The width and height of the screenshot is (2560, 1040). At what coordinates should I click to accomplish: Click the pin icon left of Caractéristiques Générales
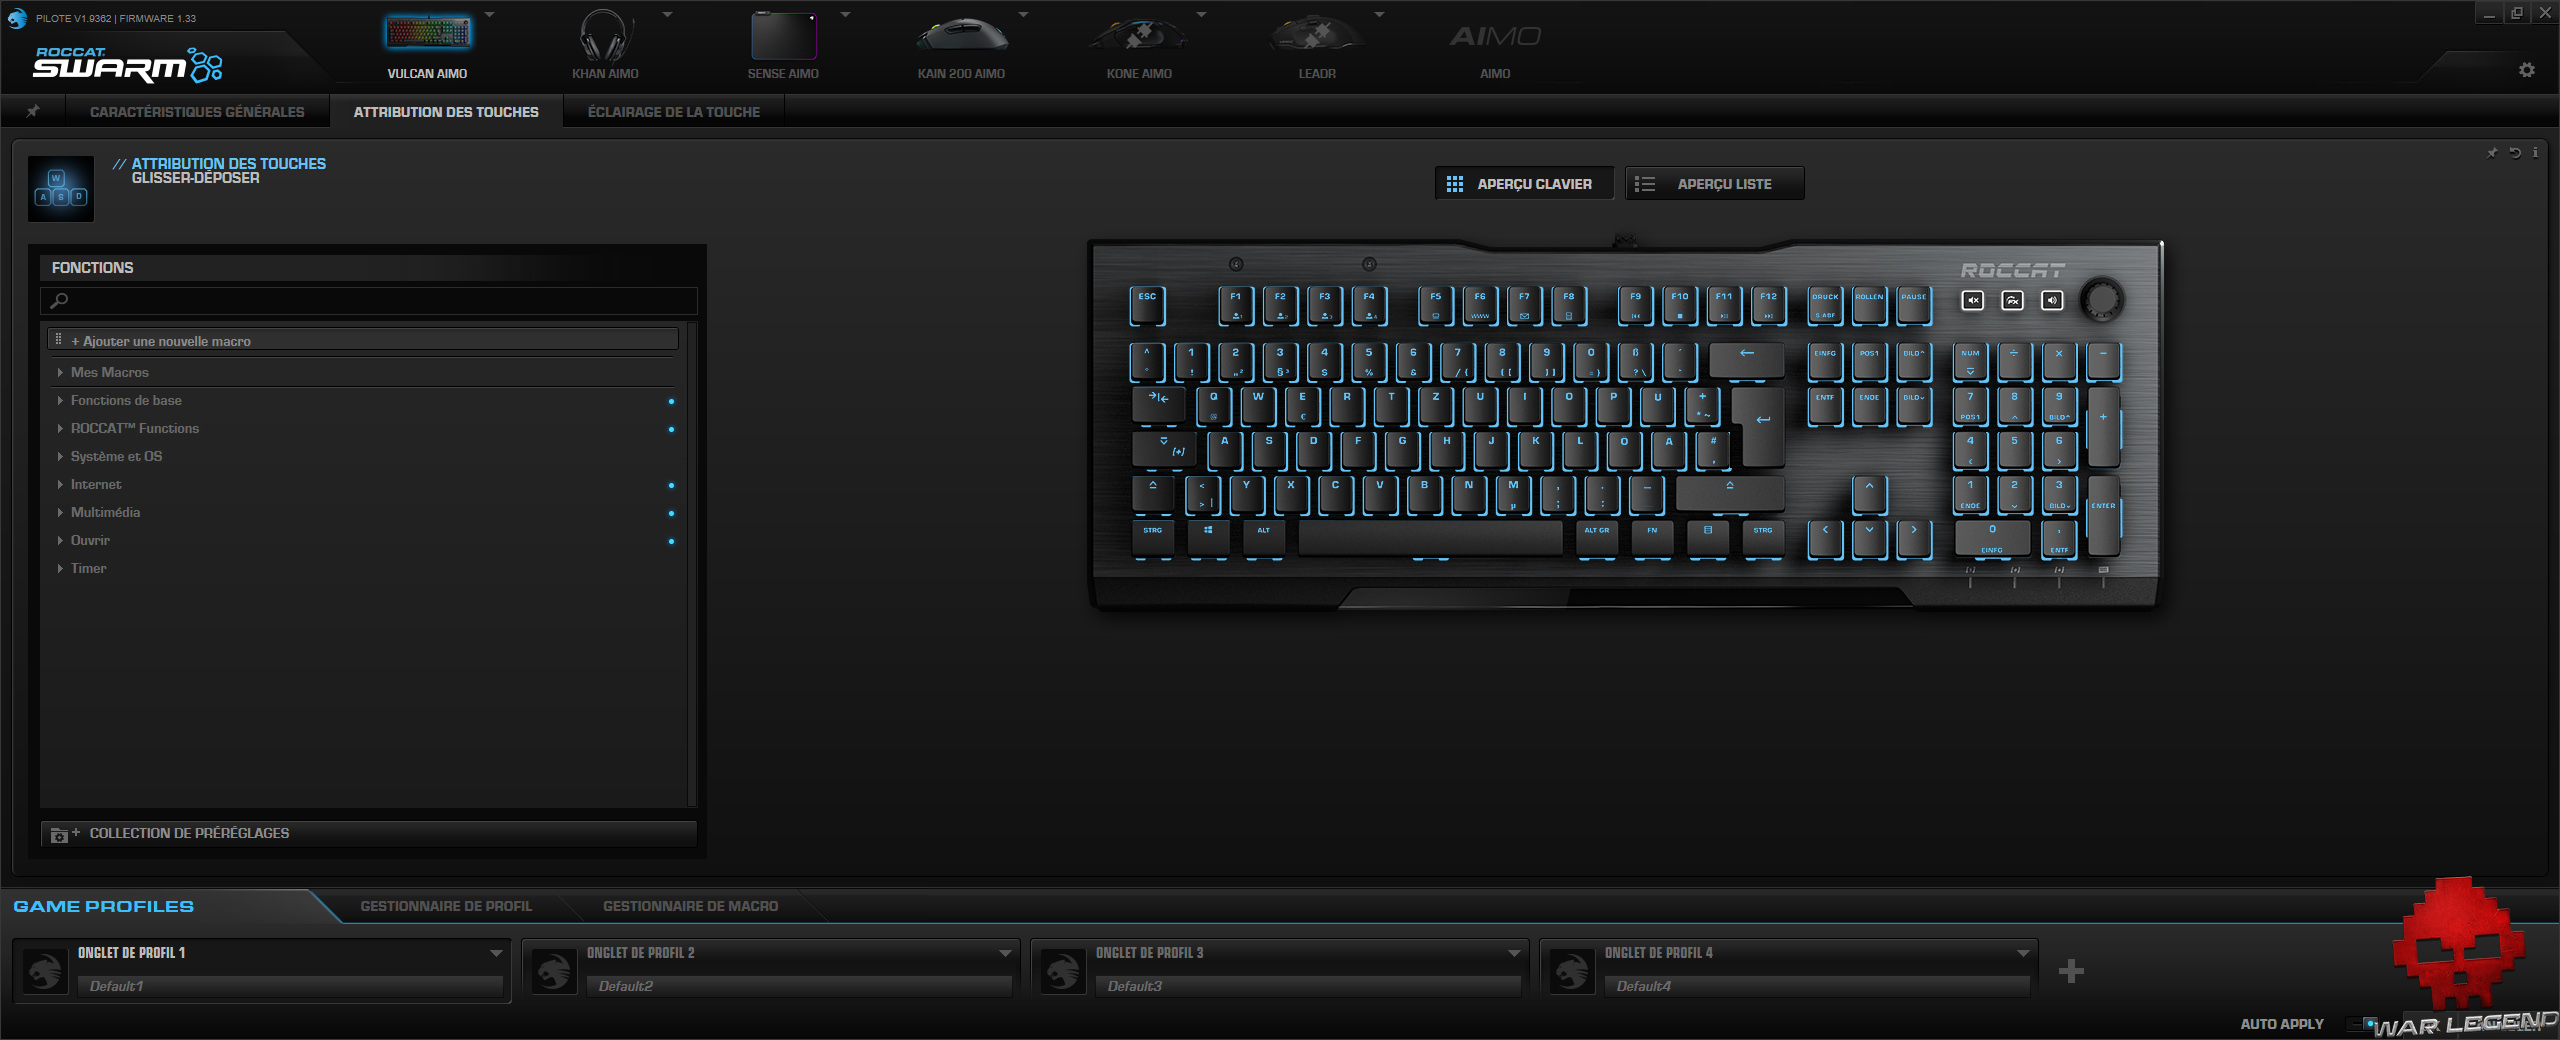33,111
